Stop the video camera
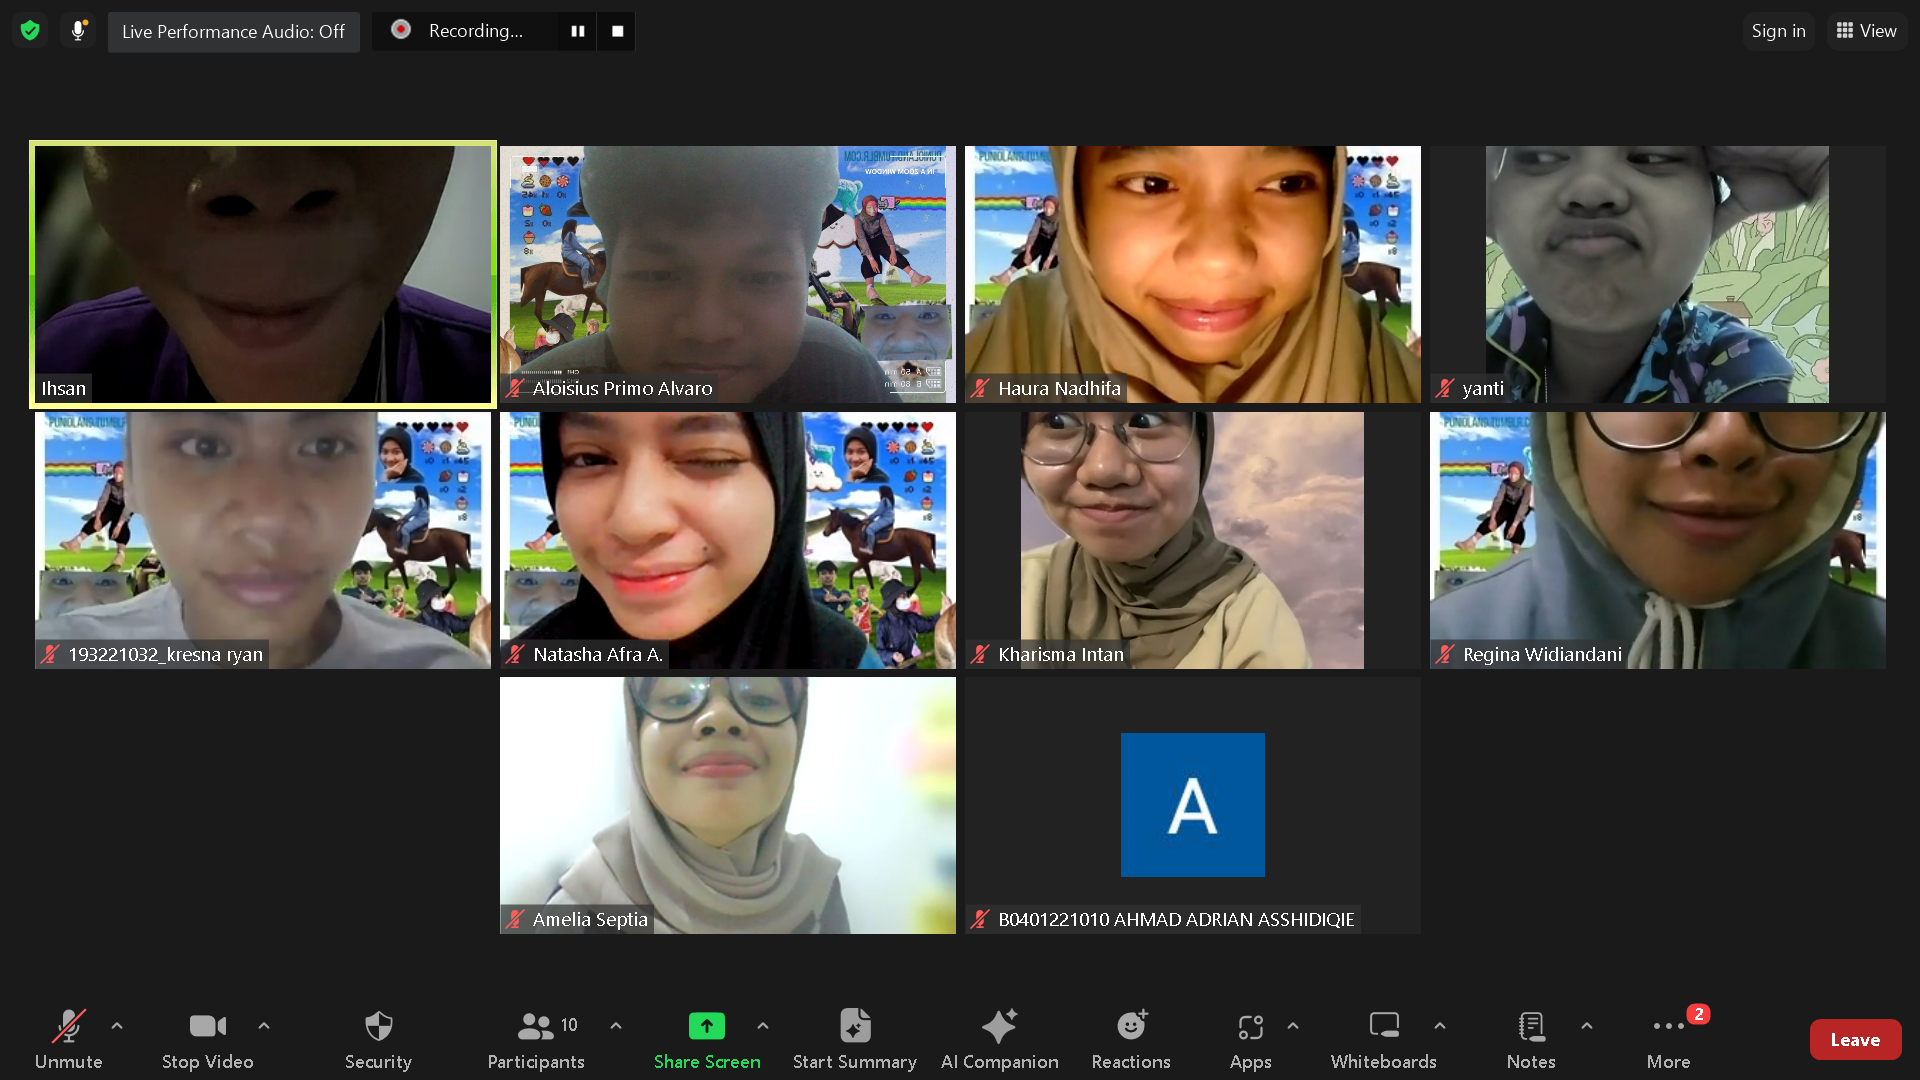Screen dimensions: 1920x1080 (207, 1039)
